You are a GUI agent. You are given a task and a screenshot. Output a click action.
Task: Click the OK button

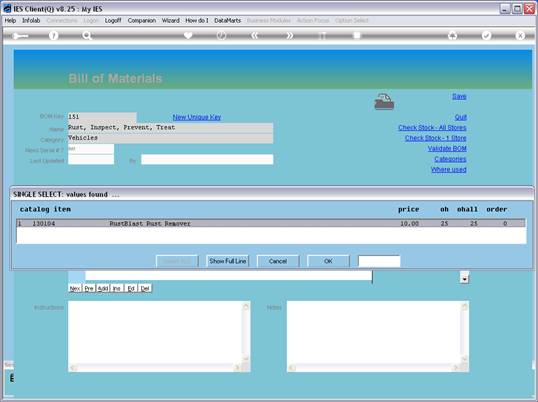pyautogui.click(x=328, y=261)
